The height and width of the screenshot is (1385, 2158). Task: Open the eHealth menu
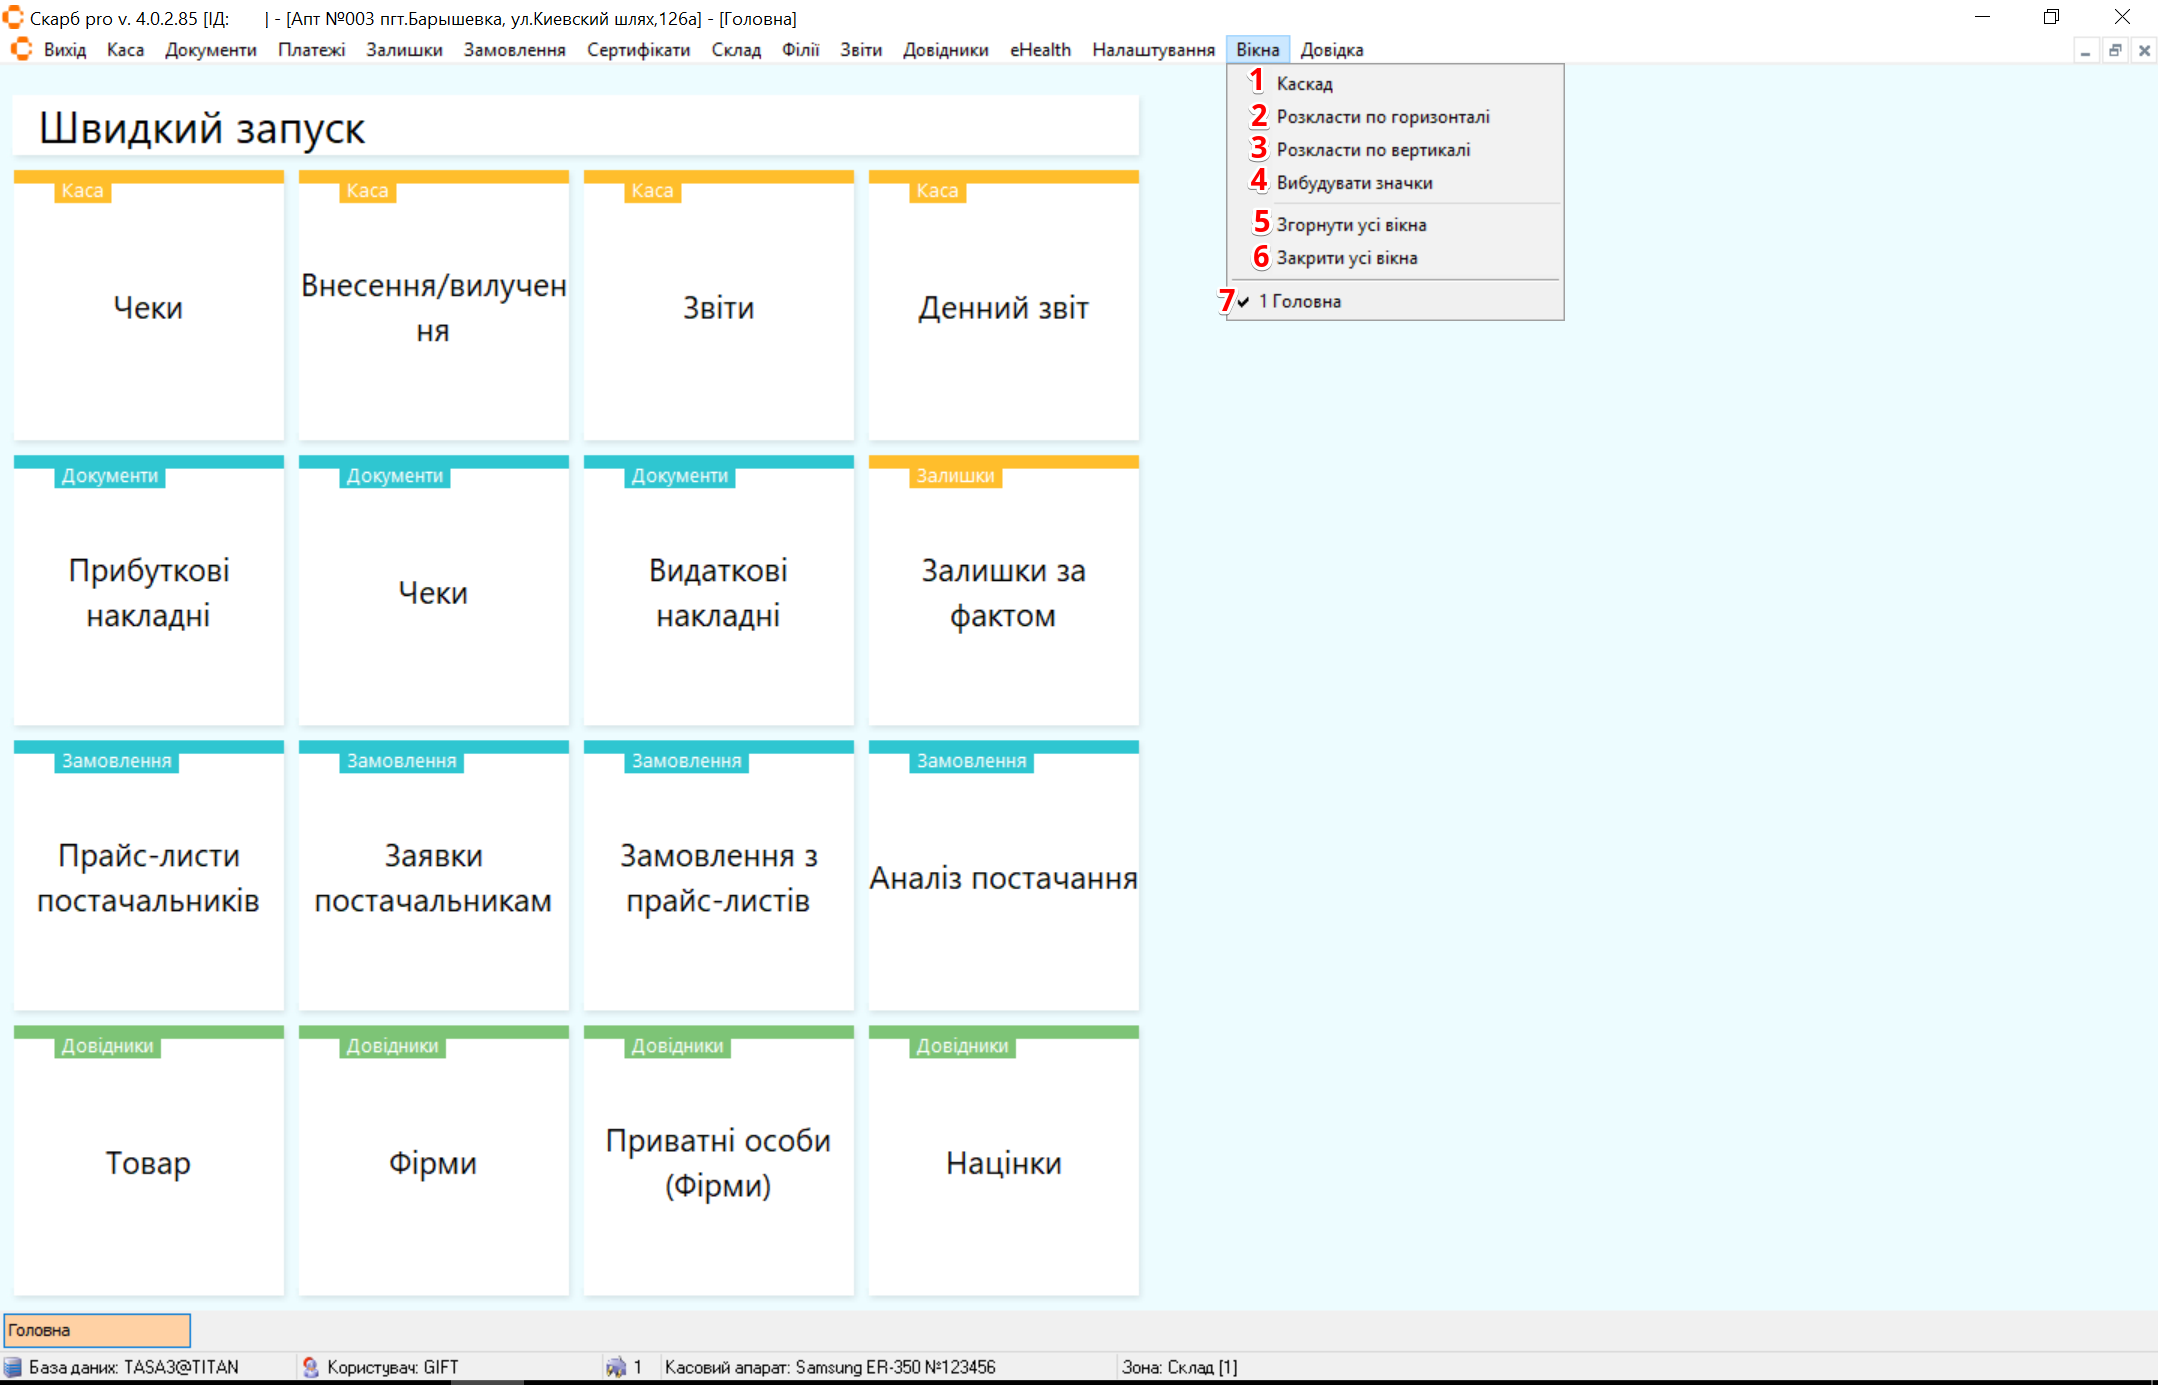pos(1040,50)
